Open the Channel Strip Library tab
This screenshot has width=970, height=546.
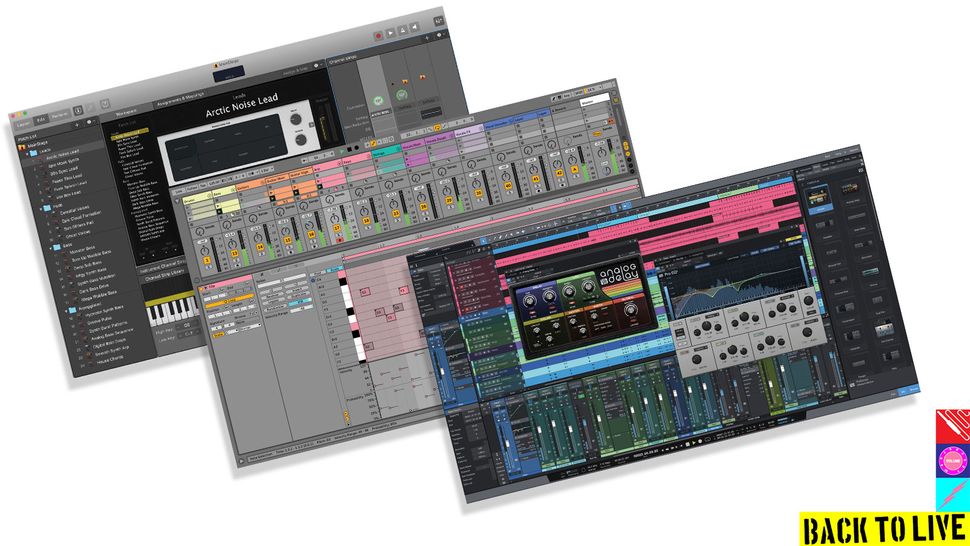166,276
